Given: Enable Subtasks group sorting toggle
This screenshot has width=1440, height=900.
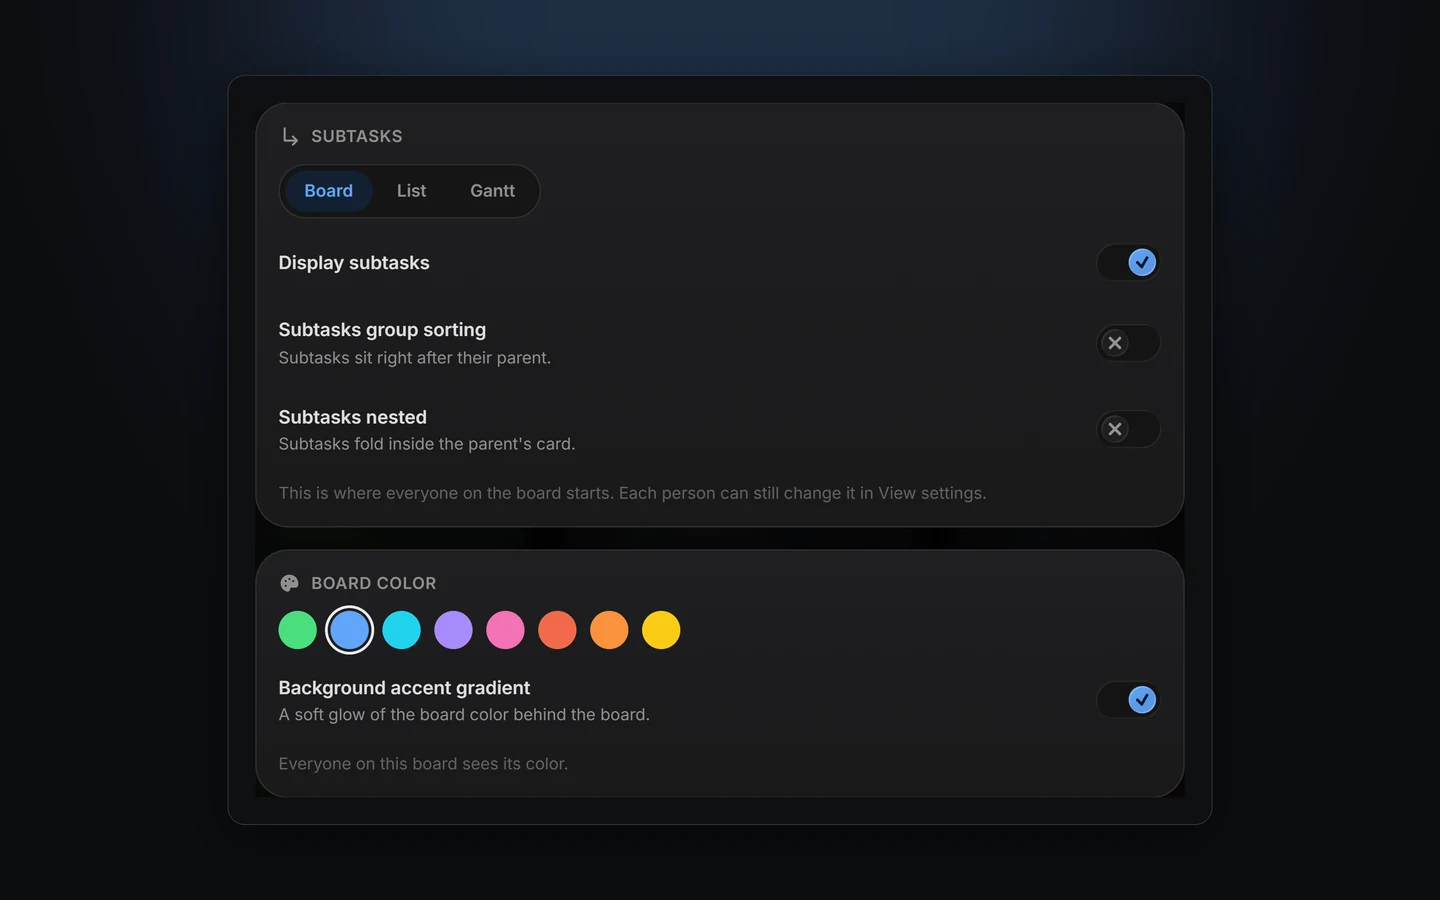Looking at the screenshot, I should pyautogui.click(x=1128, y=343).
